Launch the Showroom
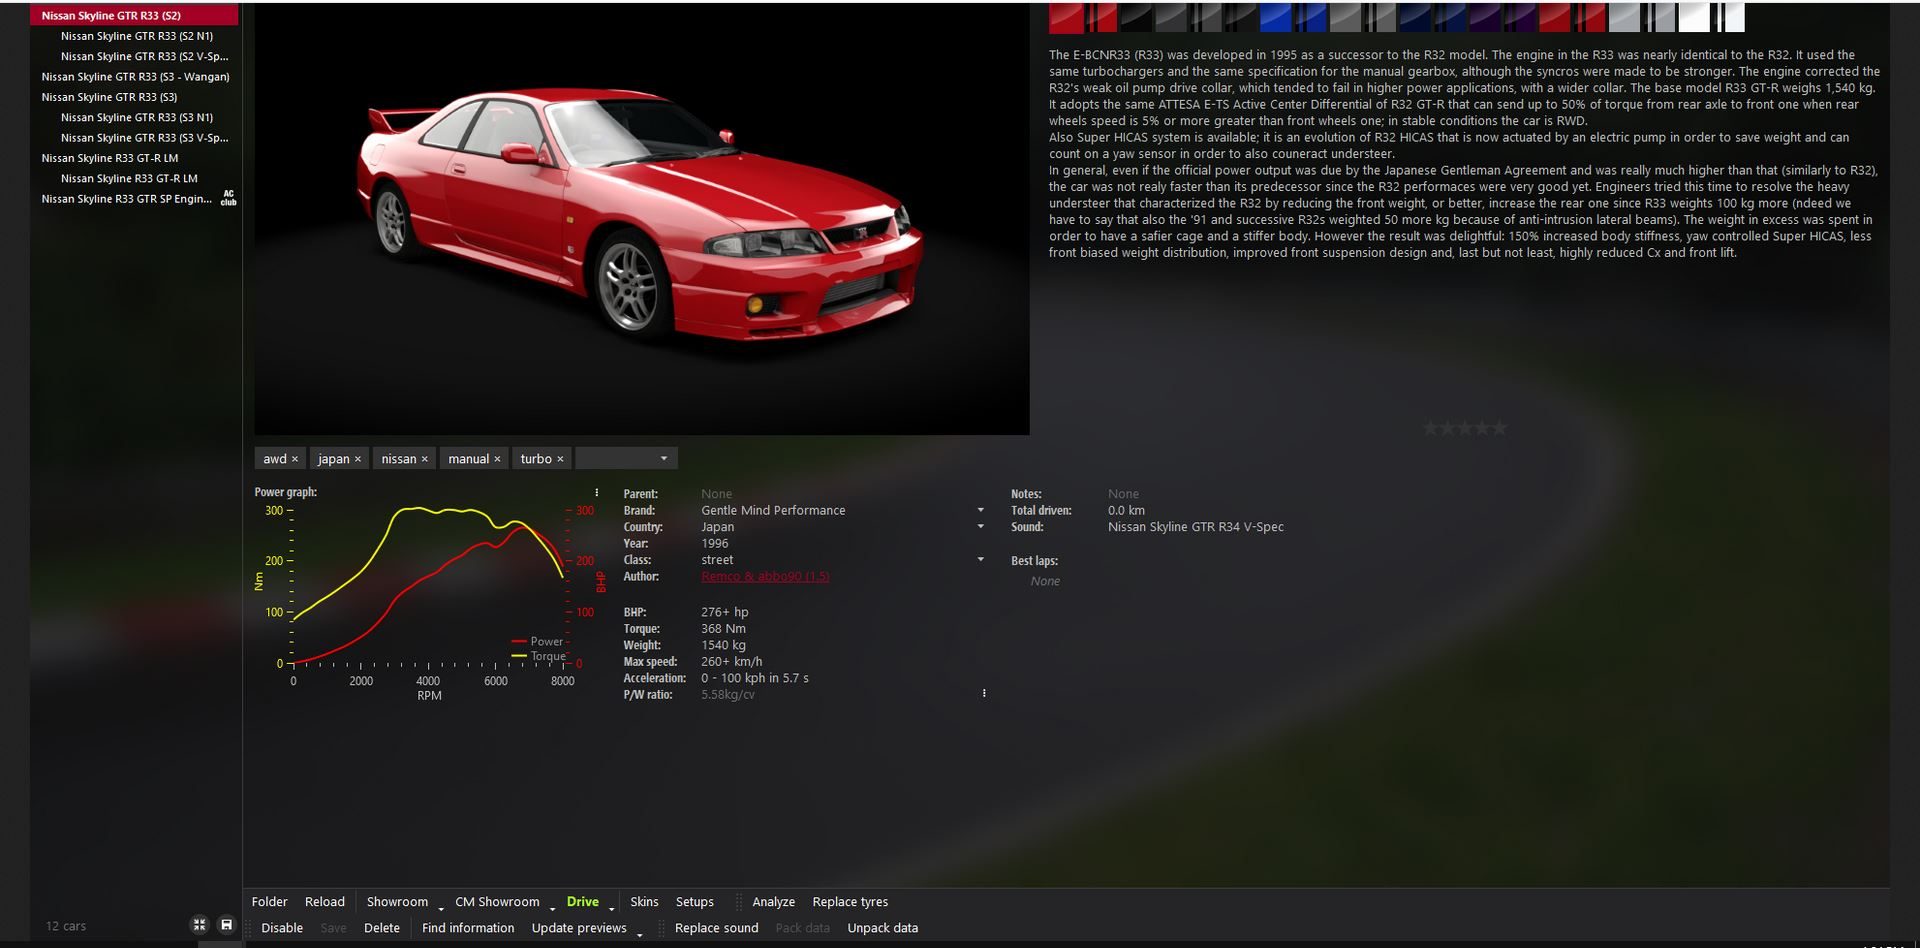Screen dimensions: 1920x948 (x=397, y=902)
